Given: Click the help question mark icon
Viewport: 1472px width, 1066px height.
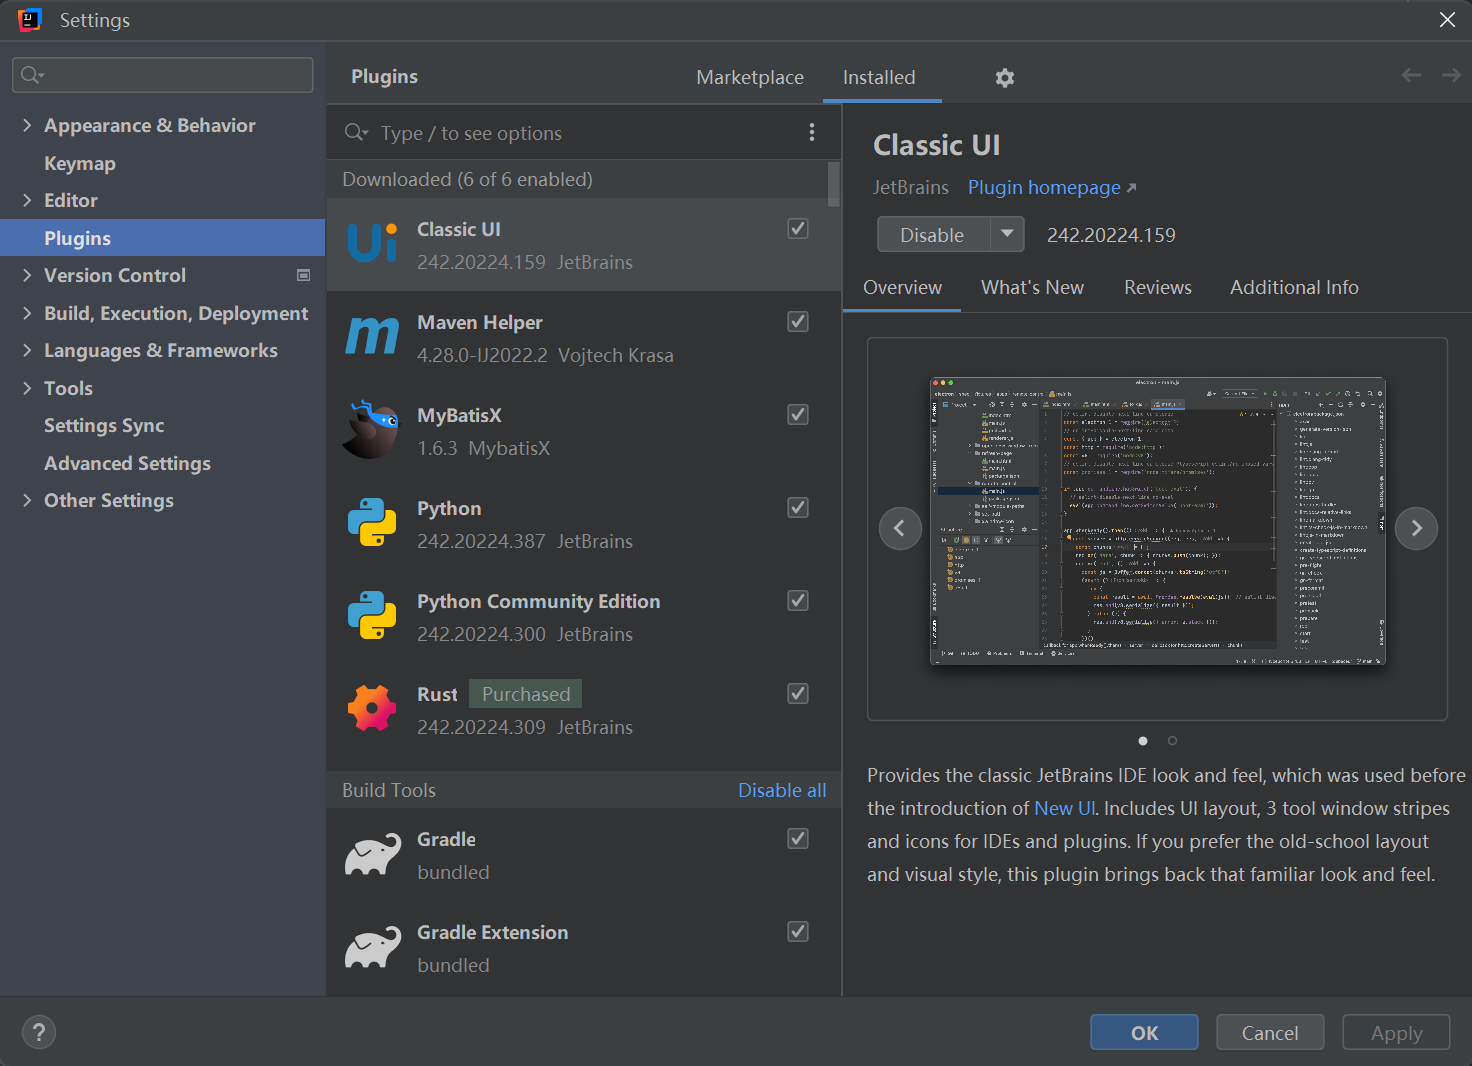Looking at the screenshot, I should coord(39,1031).
